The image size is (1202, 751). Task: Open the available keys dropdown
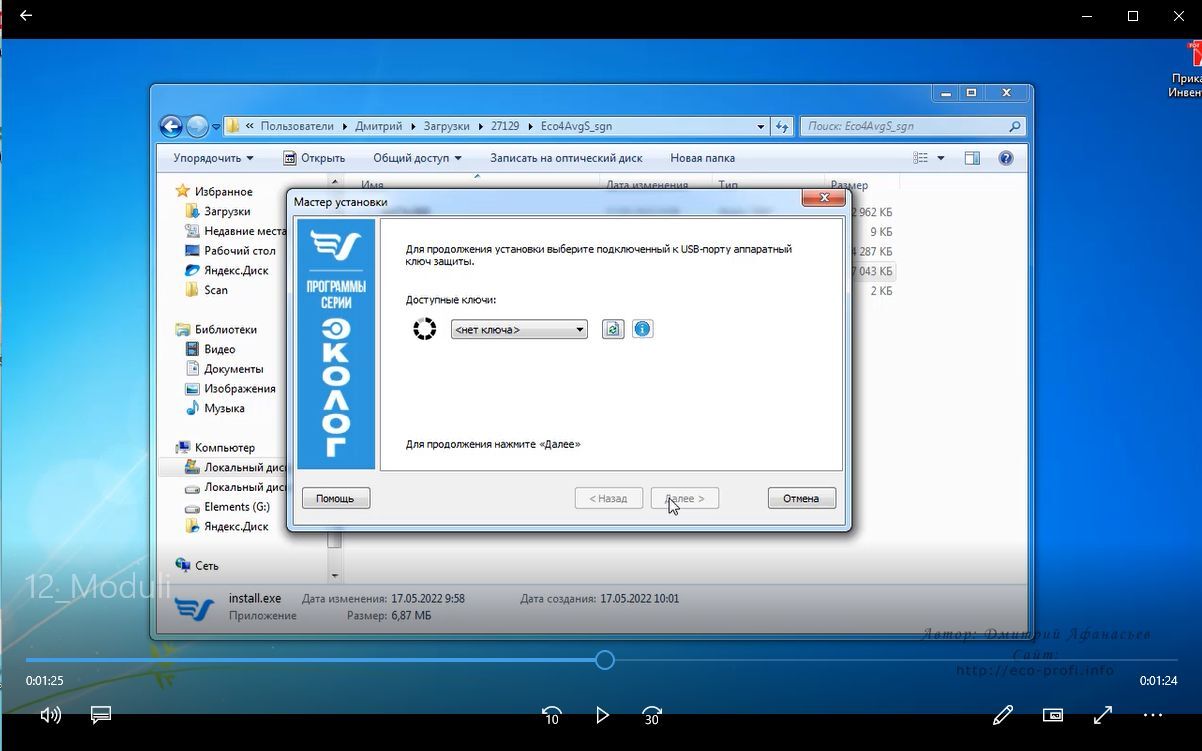point(519,330)
